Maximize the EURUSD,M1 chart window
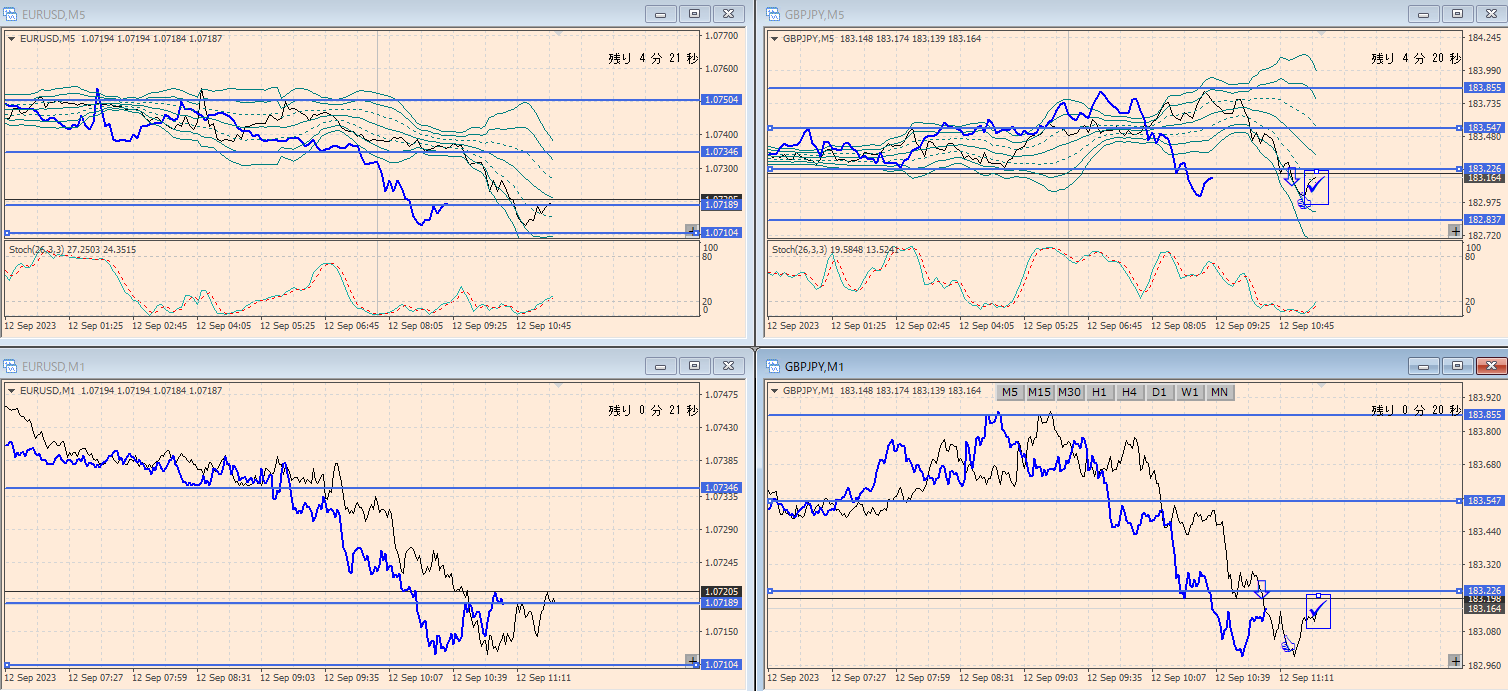1508x691 pixels. click(695, 366)
